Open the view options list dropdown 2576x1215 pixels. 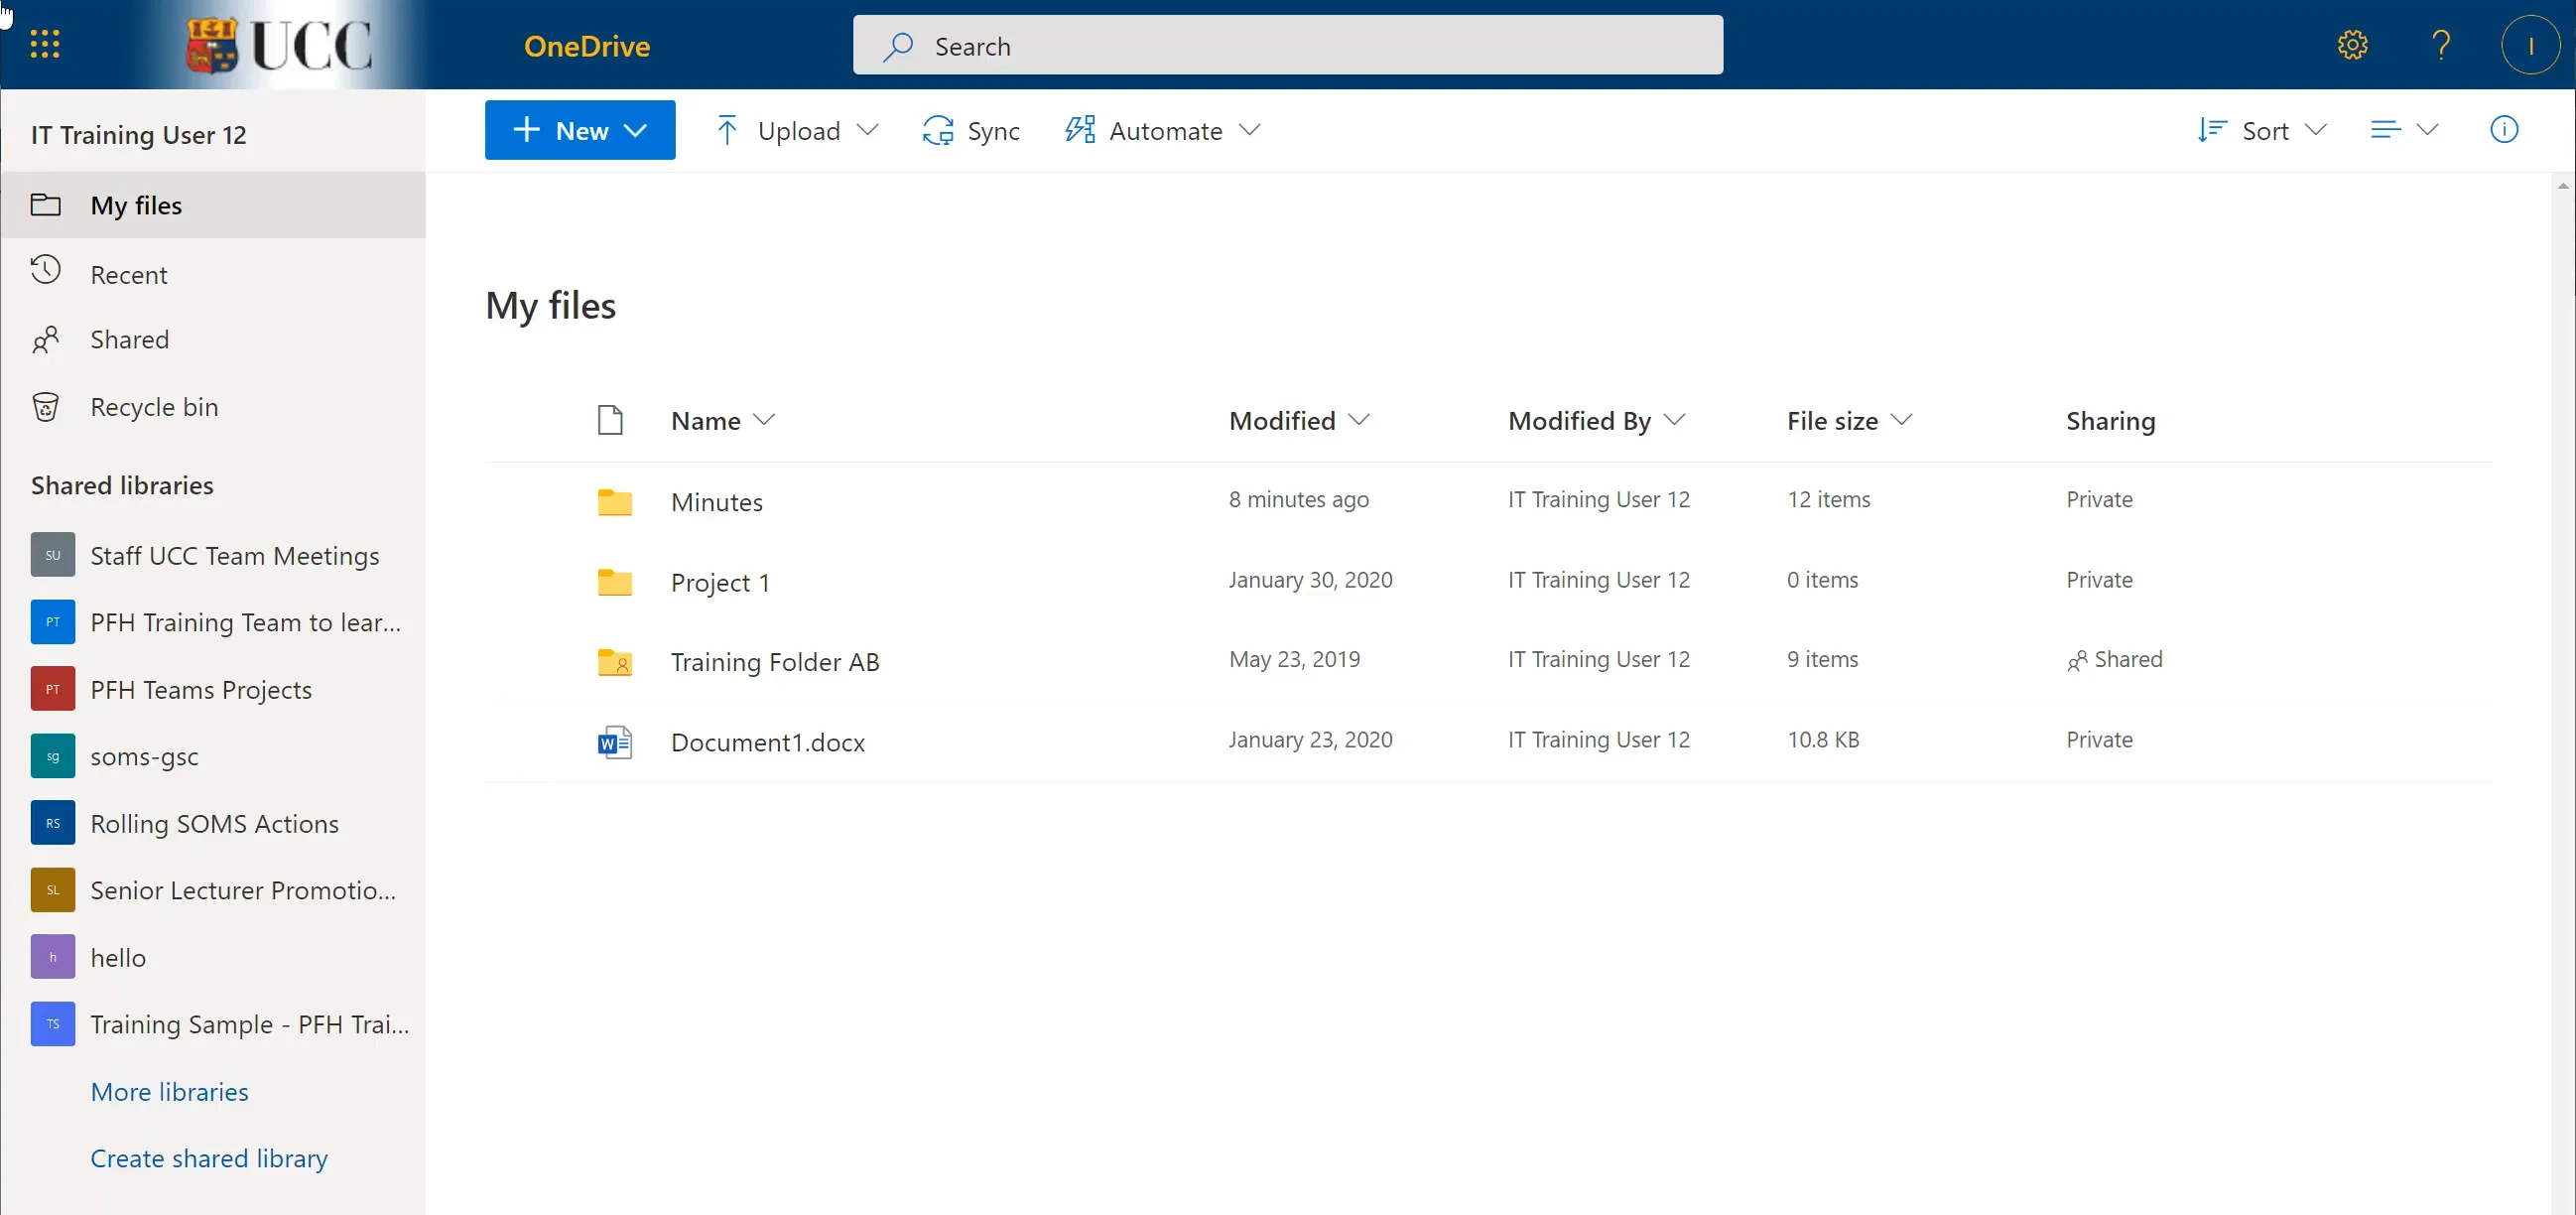(x=2404, y=130)
